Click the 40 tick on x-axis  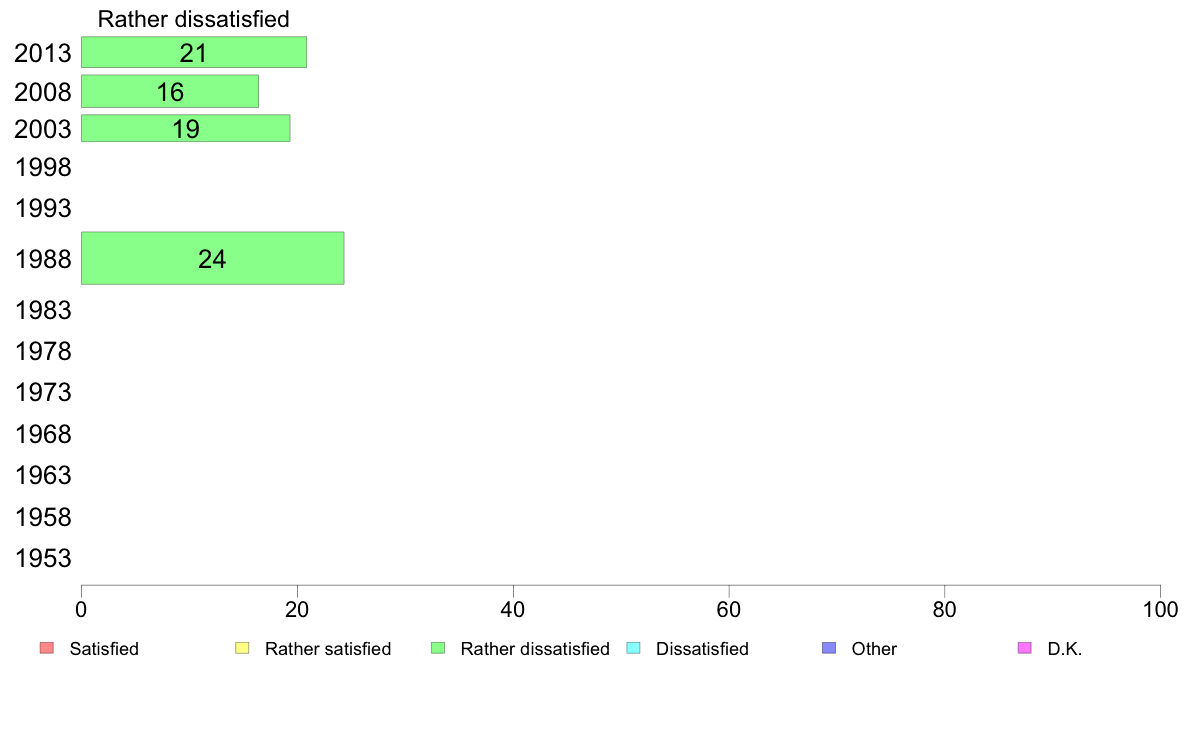513,609
